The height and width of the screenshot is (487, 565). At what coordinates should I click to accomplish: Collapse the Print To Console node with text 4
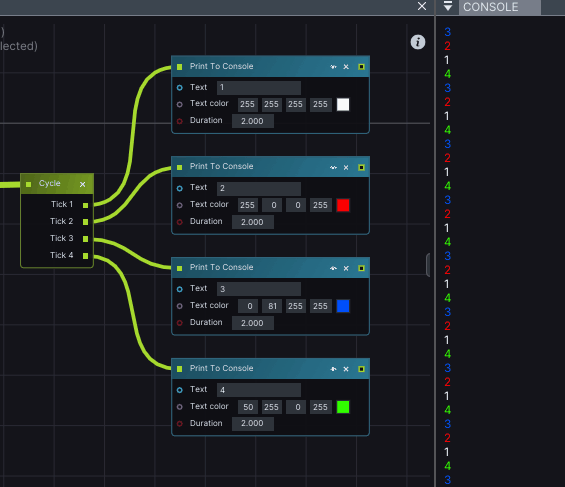tap(333, 369)
